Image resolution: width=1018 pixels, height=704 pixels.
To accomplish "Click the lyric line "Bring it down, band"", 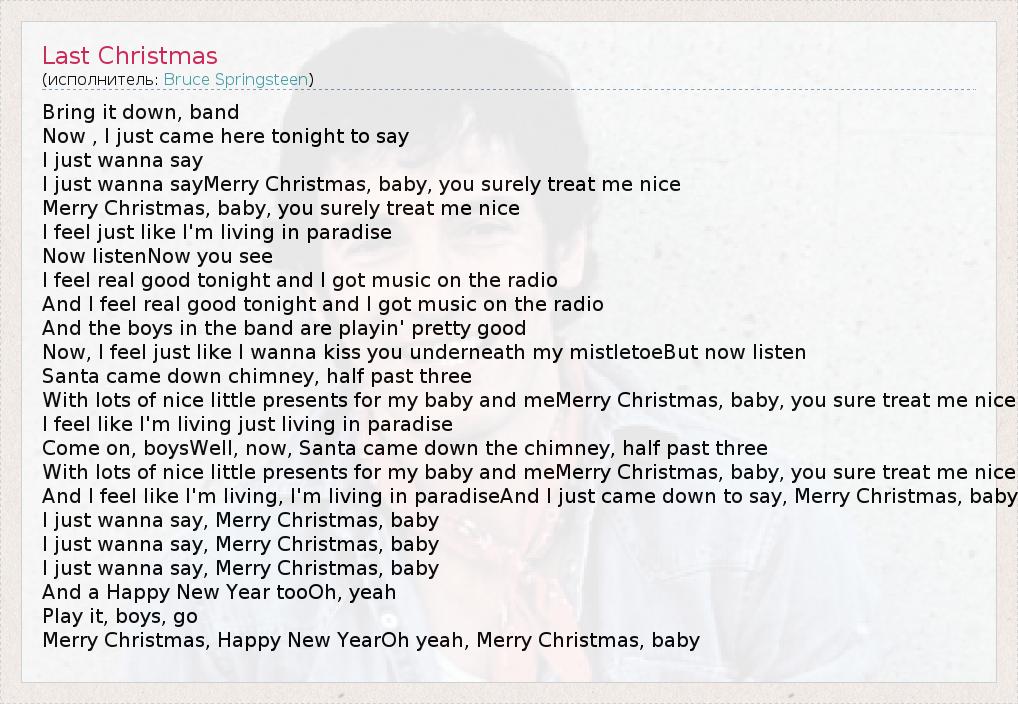I will click(x=141, y=112).
